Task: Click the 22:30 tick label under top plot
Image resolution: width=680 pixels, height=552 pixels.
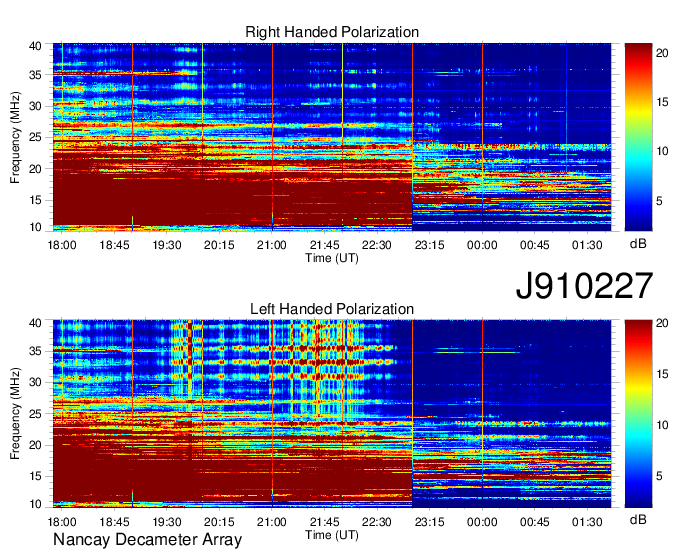Action: click(377, 245)
